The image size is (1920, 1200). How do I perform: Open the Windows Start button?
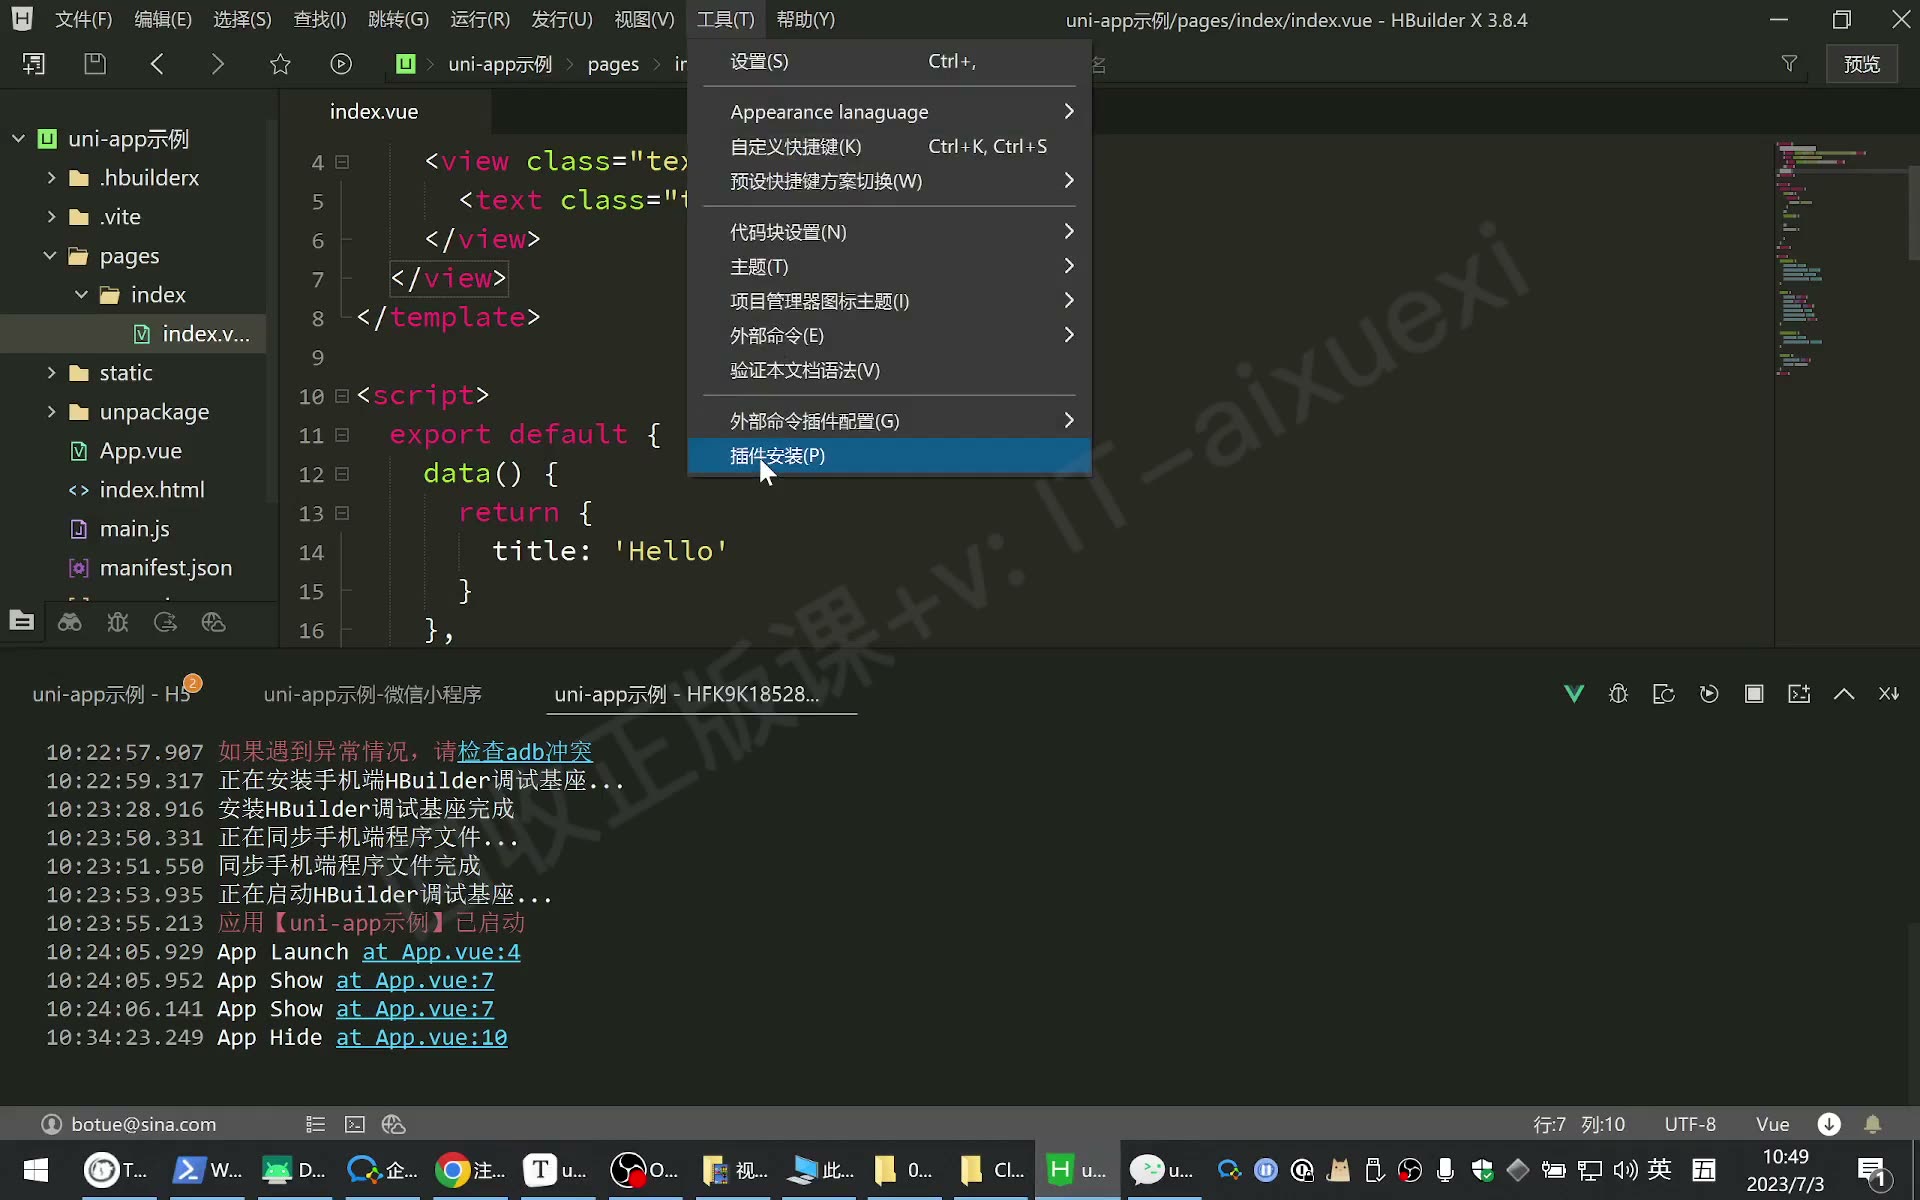click(36, 1170)
